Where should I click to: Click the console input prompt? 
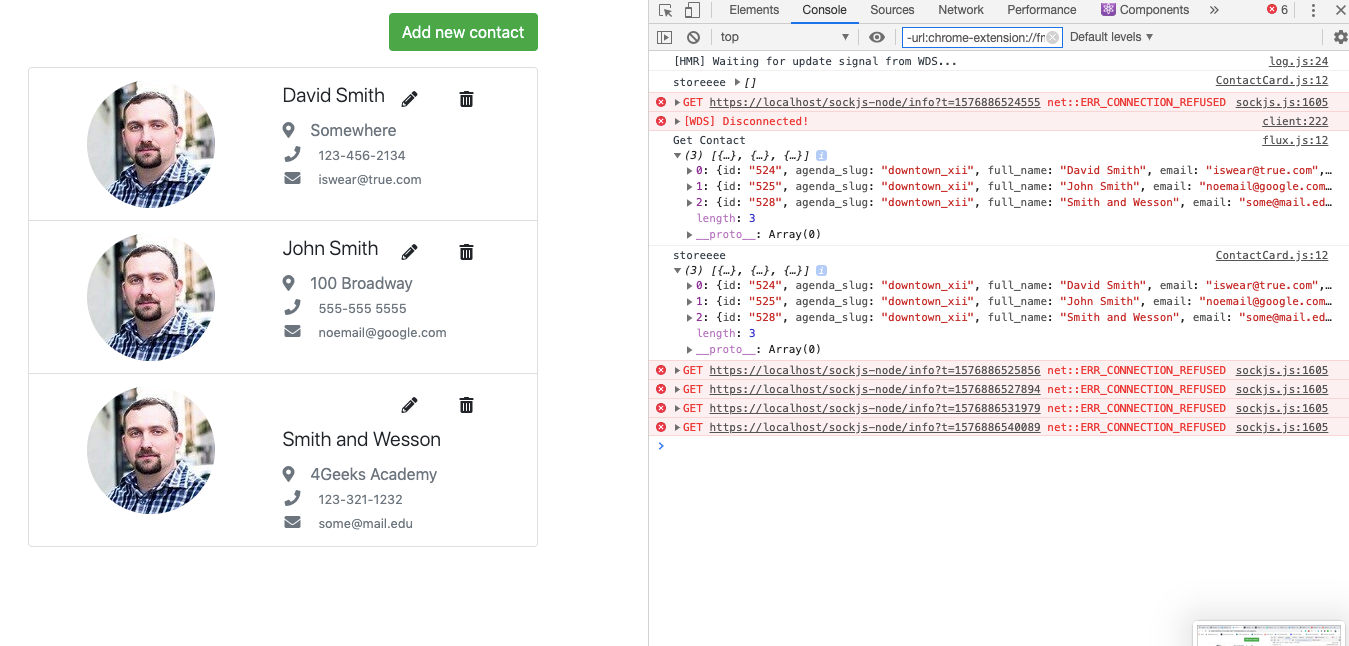[1000, 446]
